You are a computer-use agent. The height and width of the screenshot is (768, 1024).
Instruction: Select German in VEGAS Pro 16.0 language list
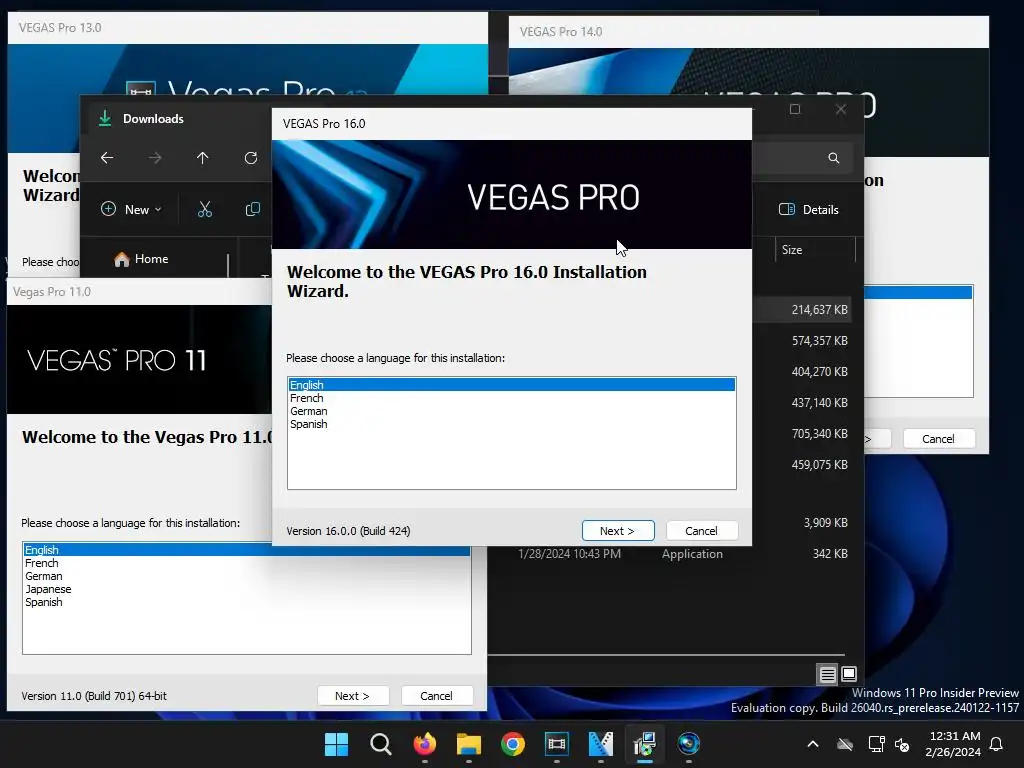[511, 411]
